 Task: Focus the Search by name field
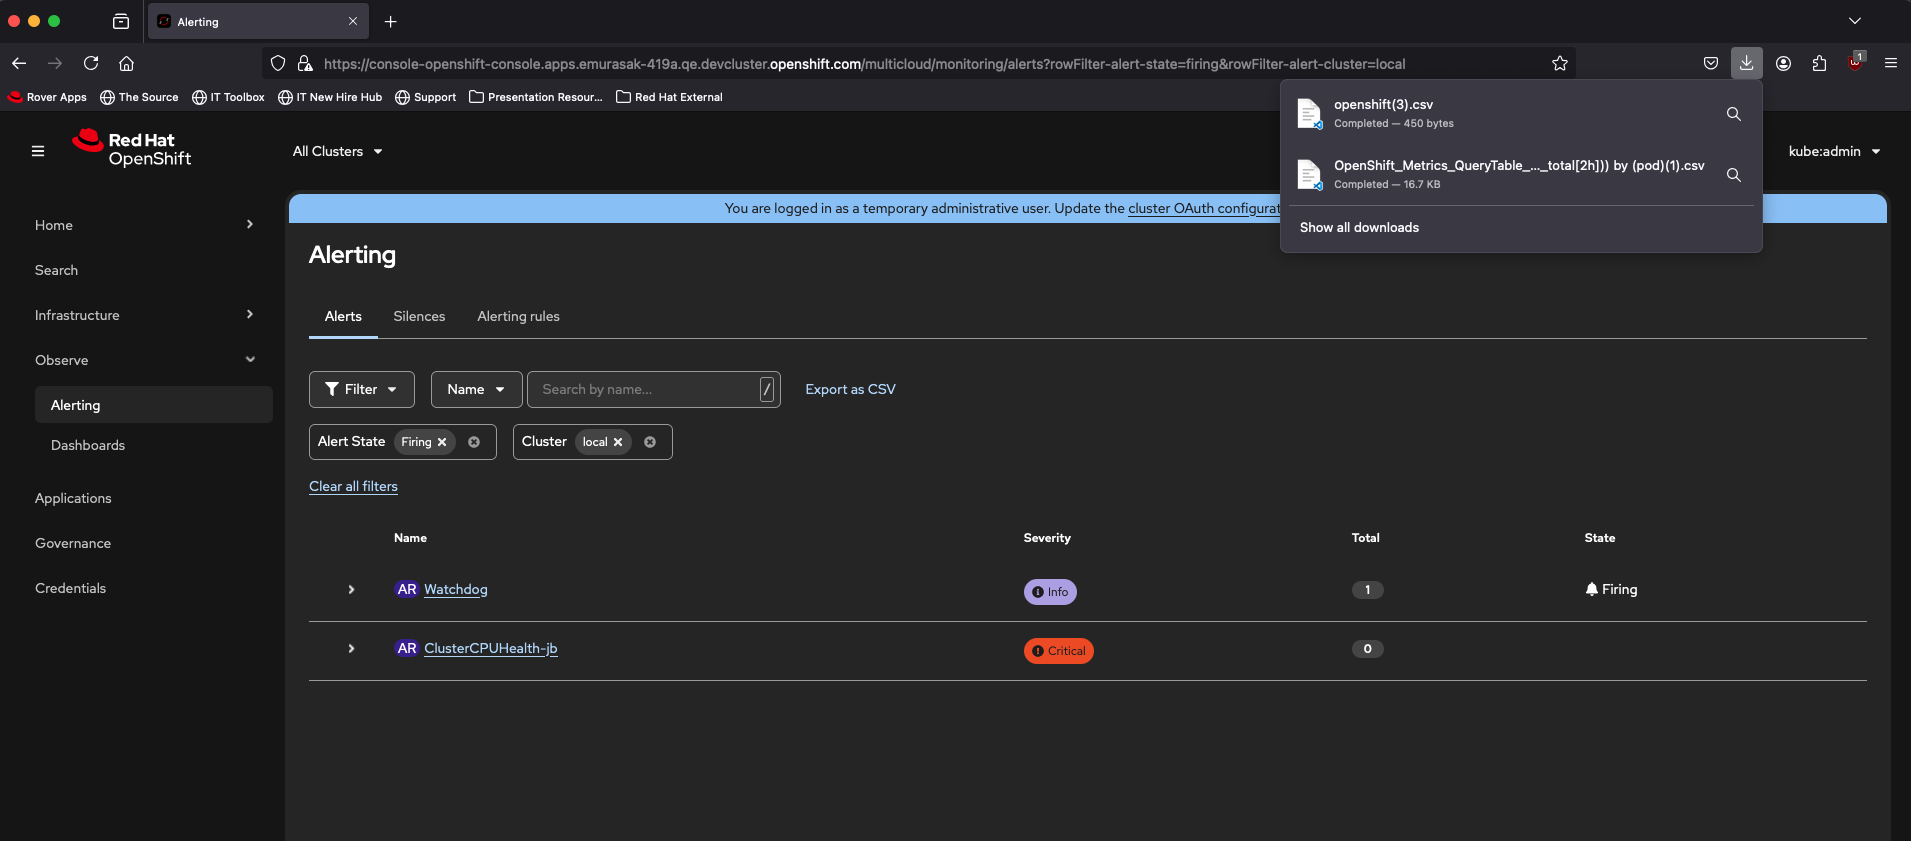tap(653, 389)
